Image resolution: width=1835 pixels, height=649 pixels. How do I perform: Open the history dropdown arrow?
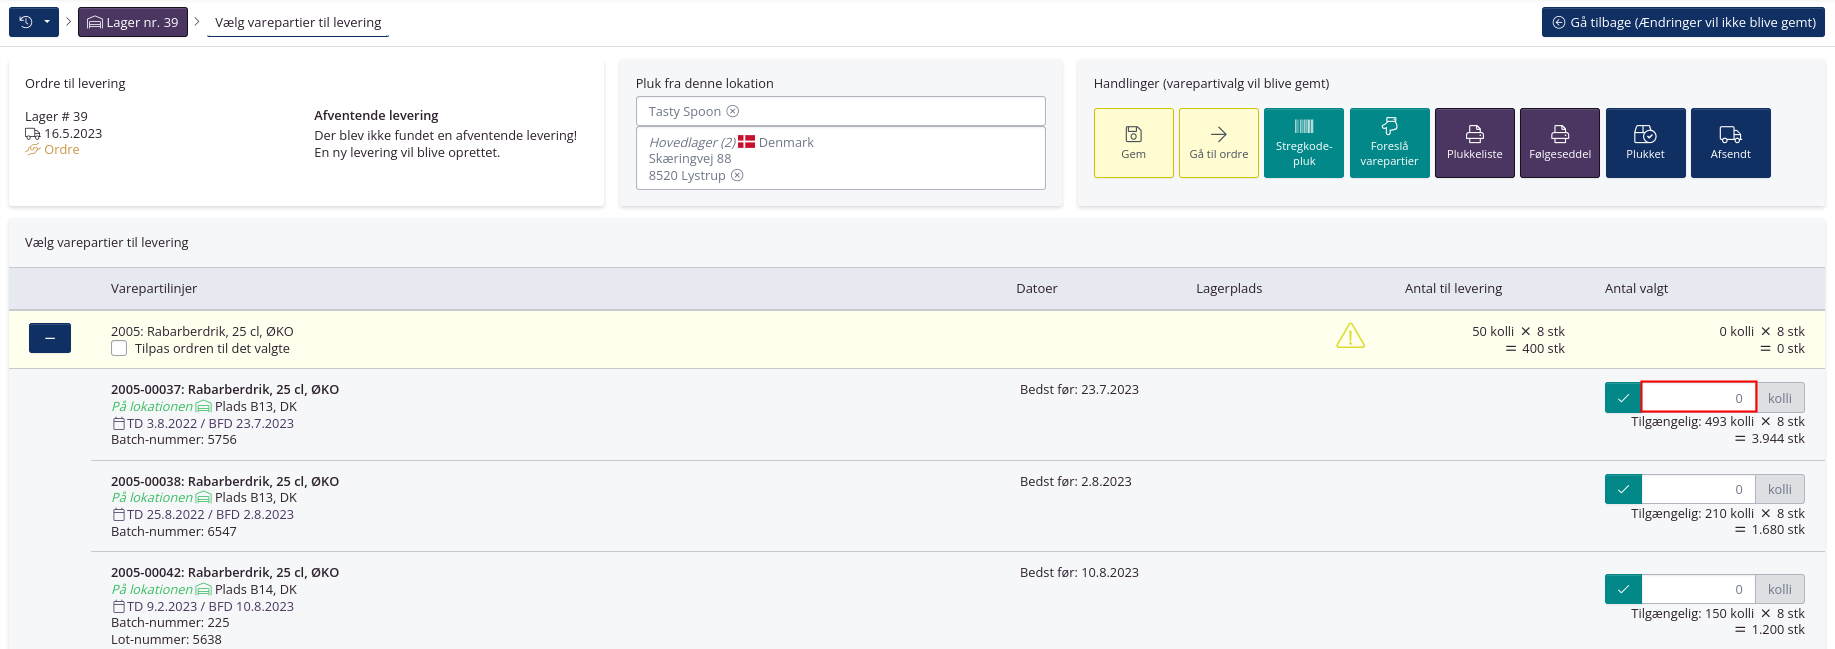(x=47, y=22)
